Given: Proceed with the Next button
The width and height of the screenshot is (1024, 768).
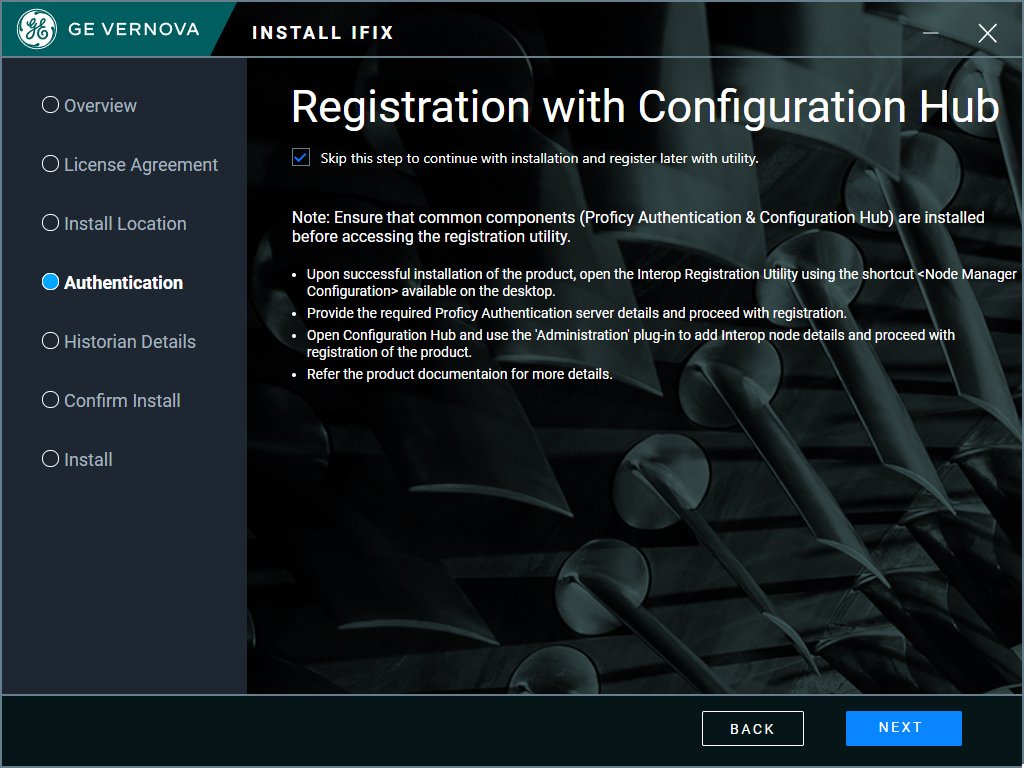Looking at the screenshot, I should (903, 728).
